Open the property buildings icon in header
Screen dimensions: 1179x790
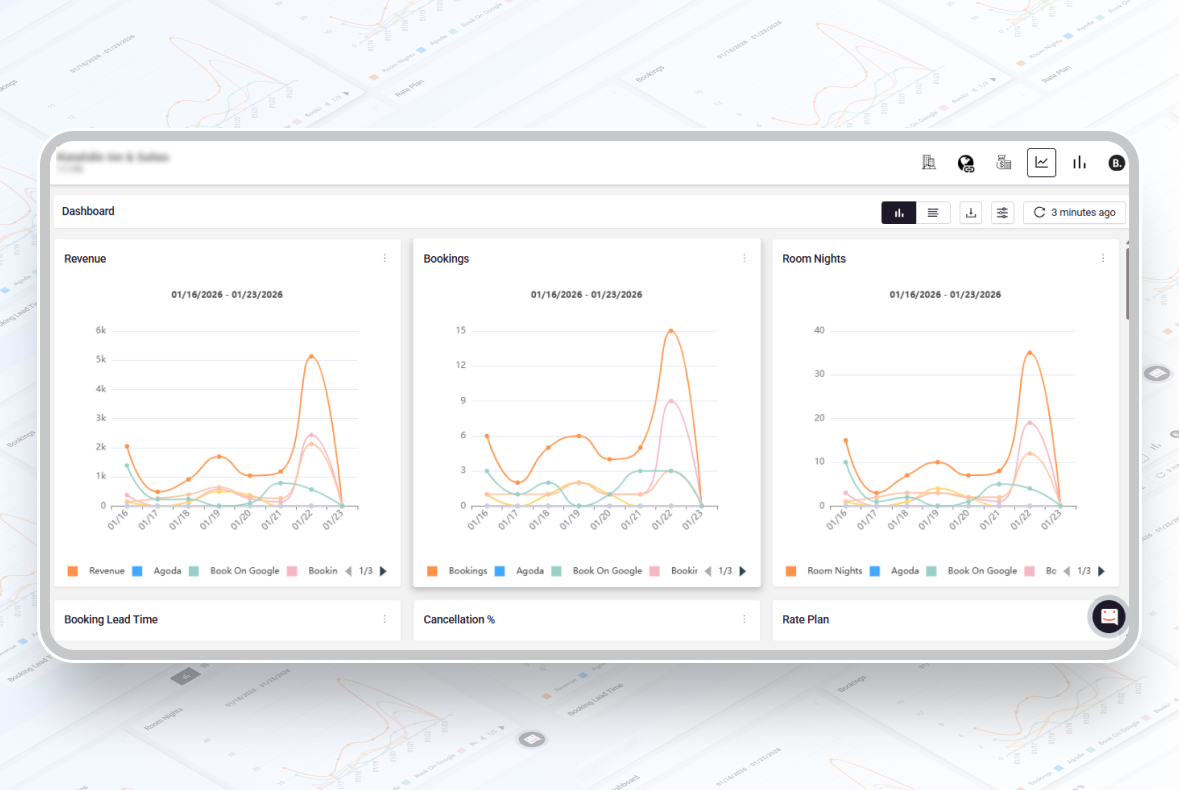pos(929,162)
